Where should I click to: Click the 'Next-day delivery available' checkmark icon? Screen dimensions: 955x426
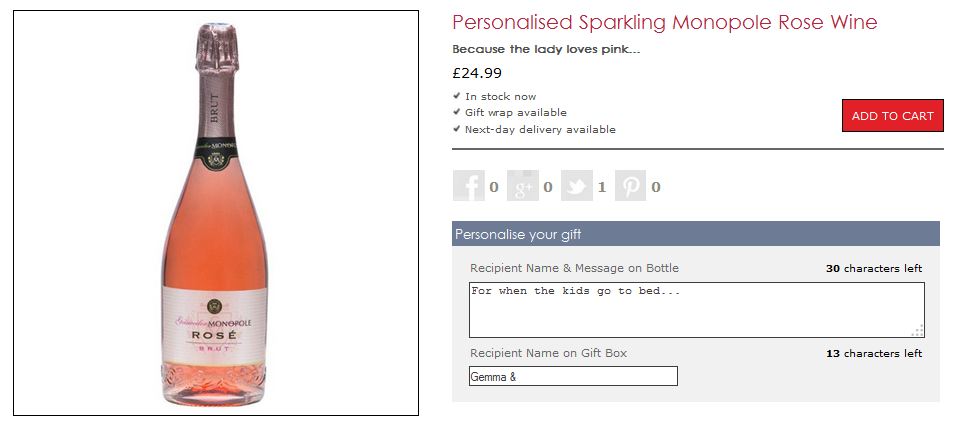(457, 129)
